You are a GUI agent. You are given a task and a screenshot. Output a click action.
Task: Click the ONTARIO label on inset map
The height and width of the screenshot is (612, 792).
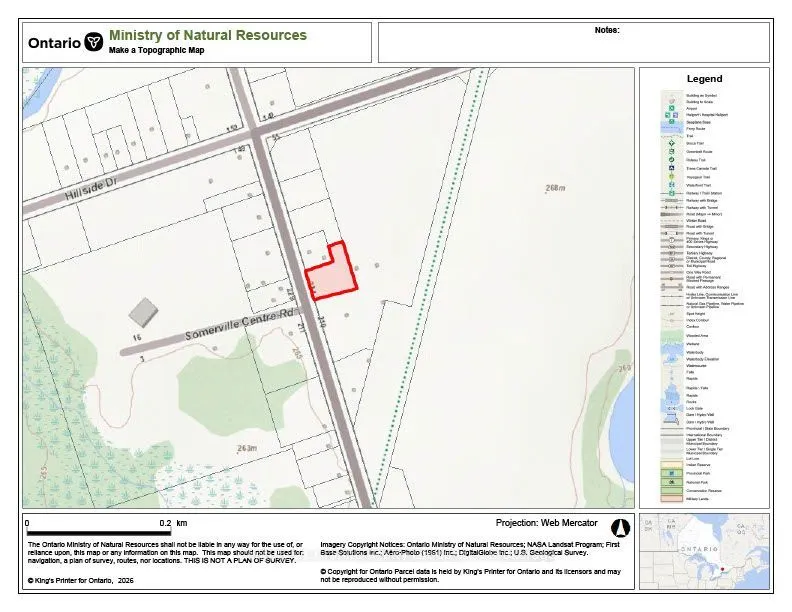700,548
